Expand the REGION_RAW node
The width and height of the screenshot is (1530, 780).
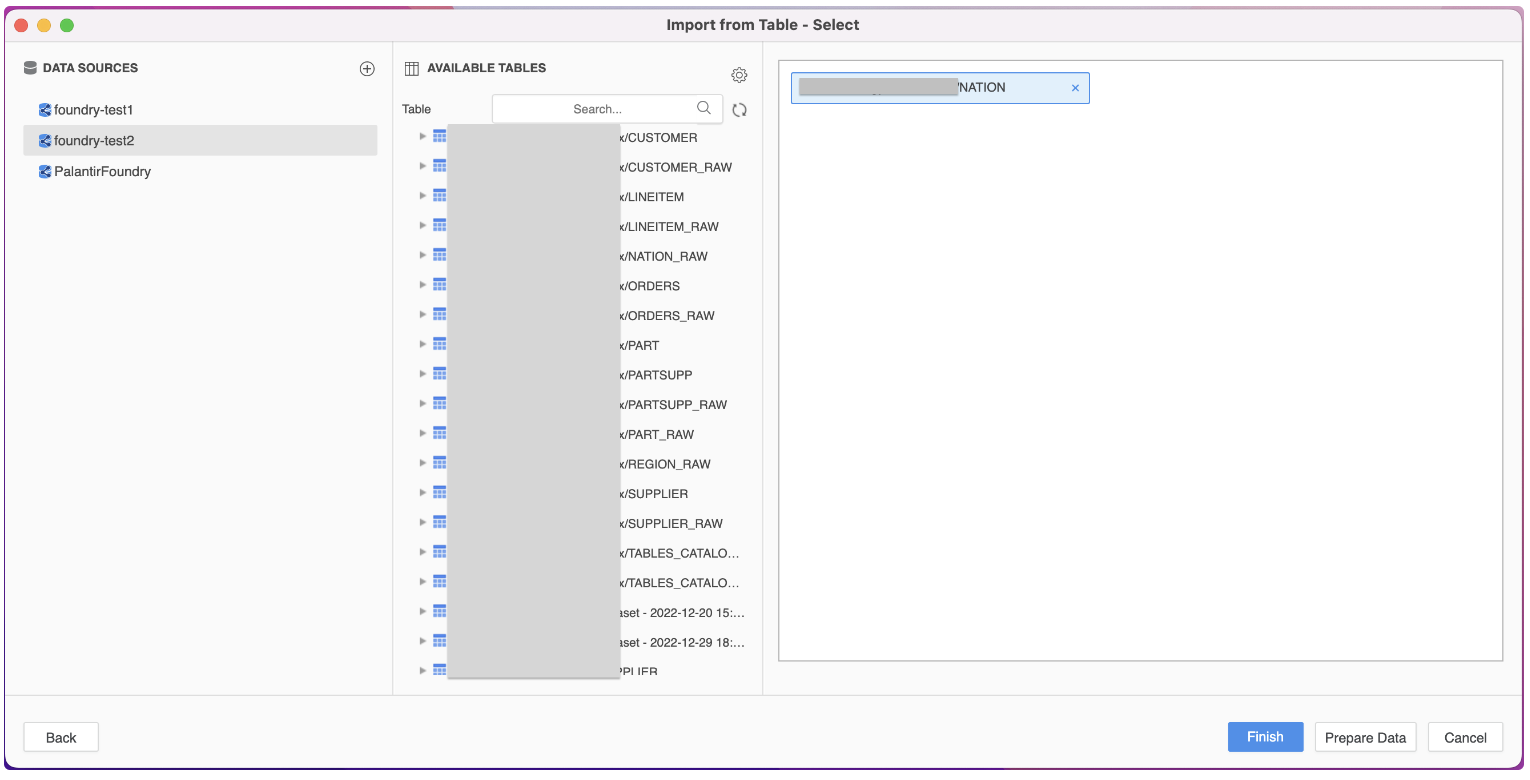point(422,461)
